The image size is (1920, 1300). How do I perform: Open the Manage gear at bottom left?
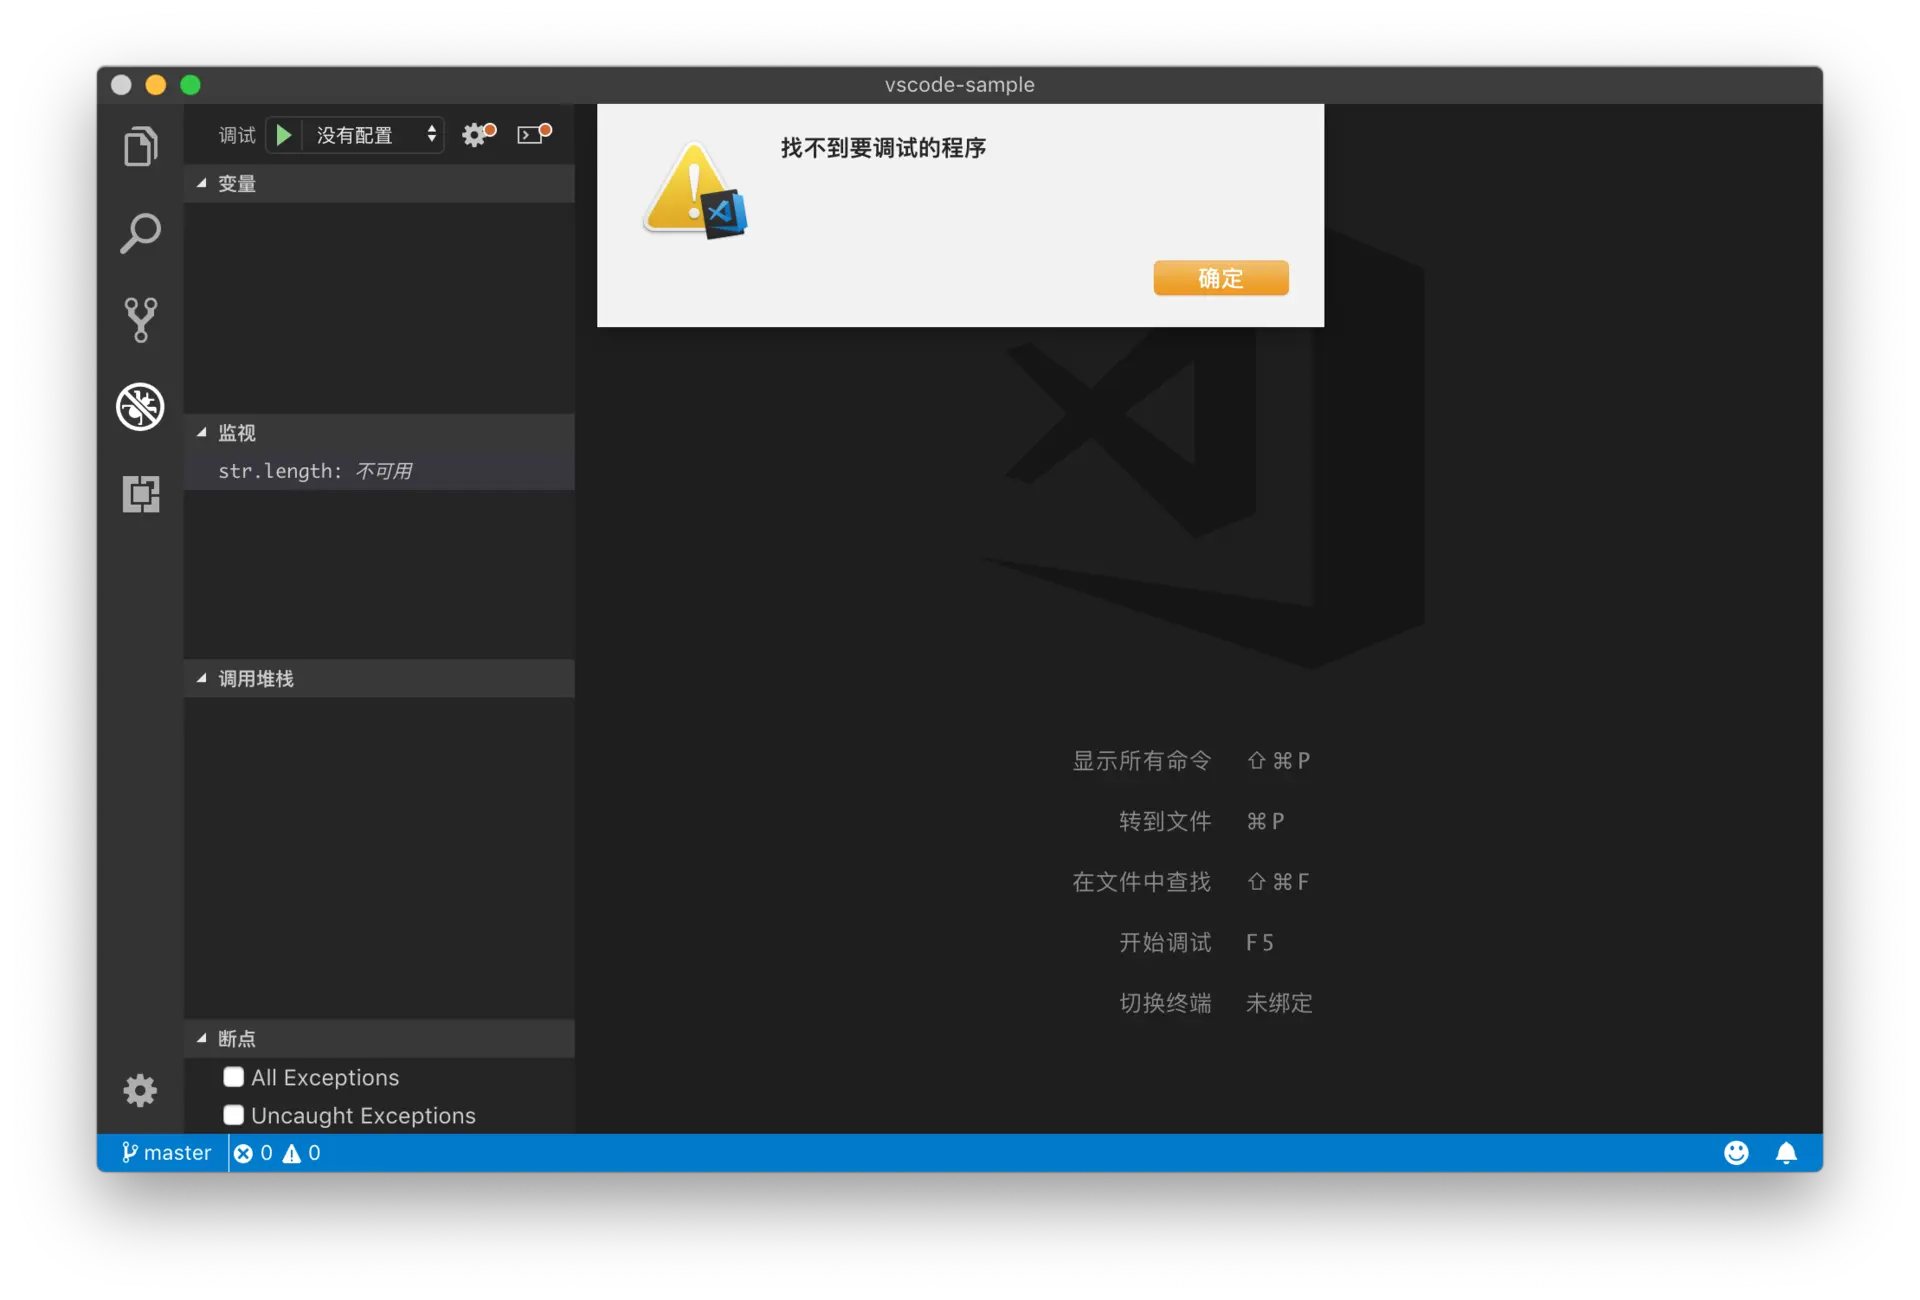click(x=140, y=1090)
